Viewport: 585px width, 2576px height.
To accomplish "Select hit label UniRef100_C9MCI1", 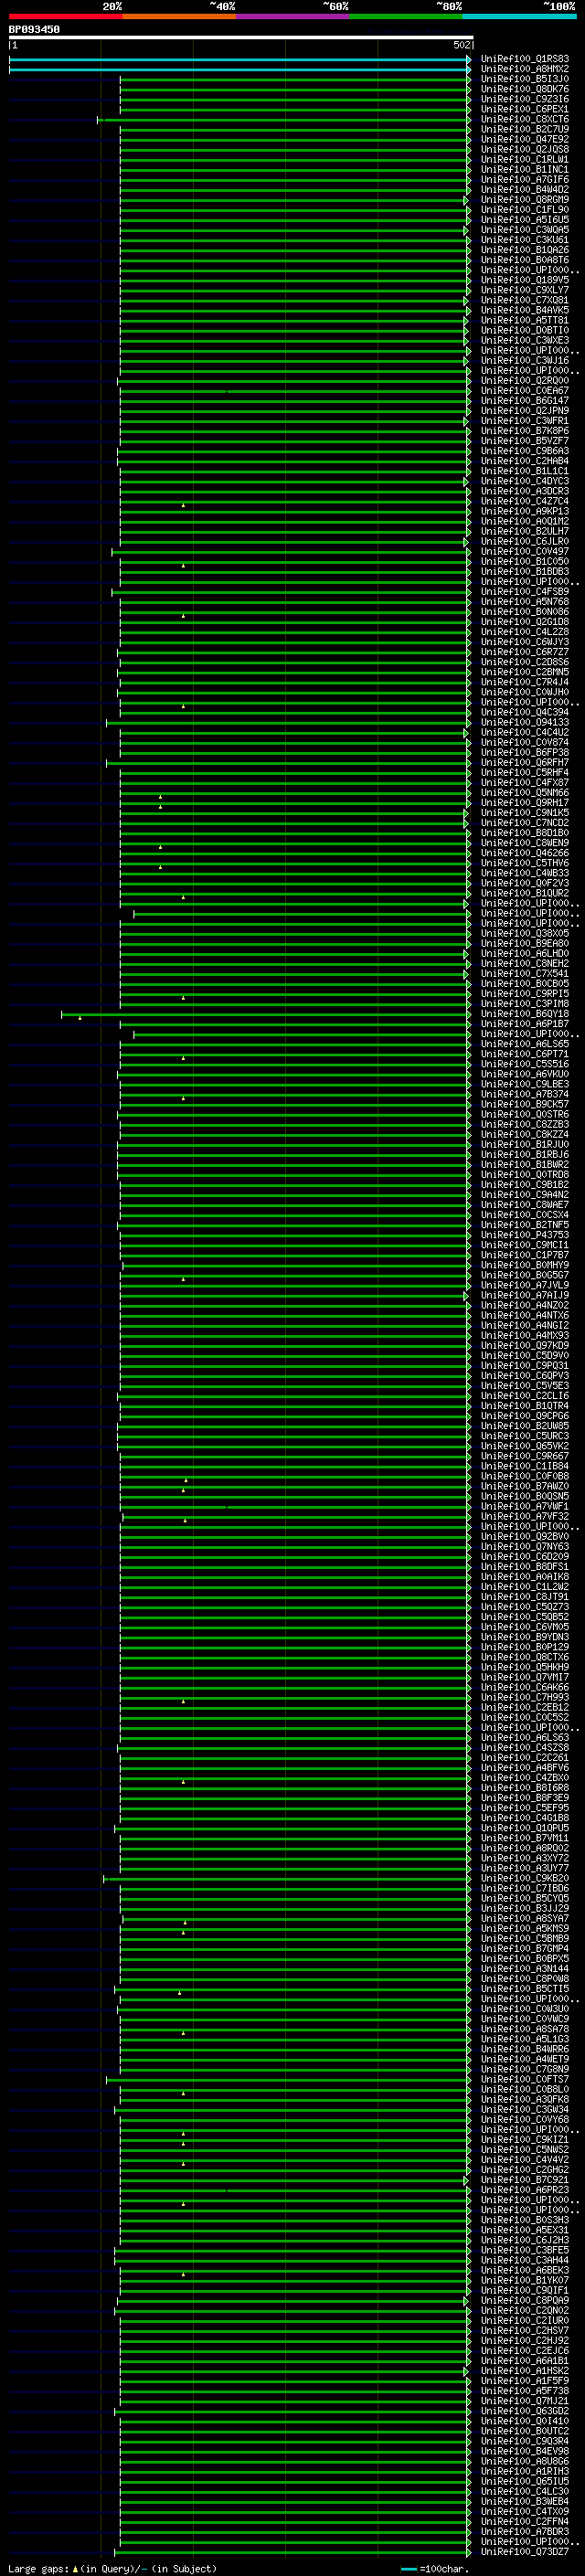I will coord(524,1245).
